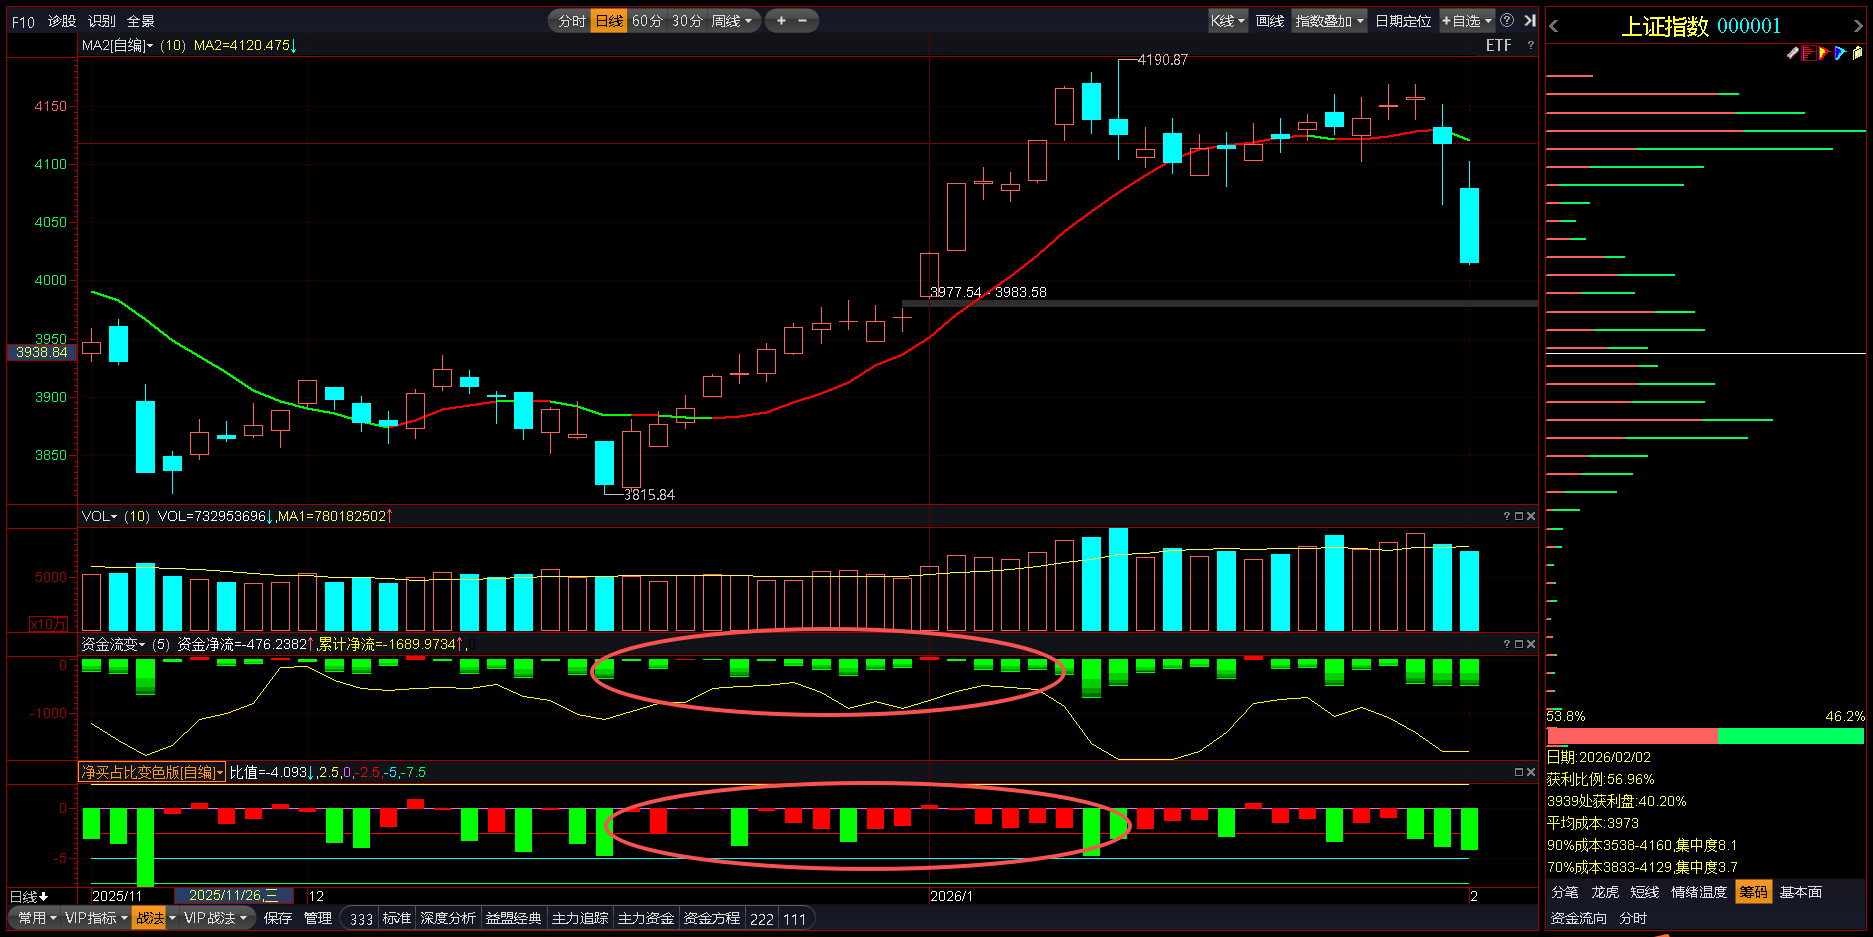This screenshot has width=1873, height=937.
Task: Go to the previous stock with the left arrow
Action: tap(1554, 27)
